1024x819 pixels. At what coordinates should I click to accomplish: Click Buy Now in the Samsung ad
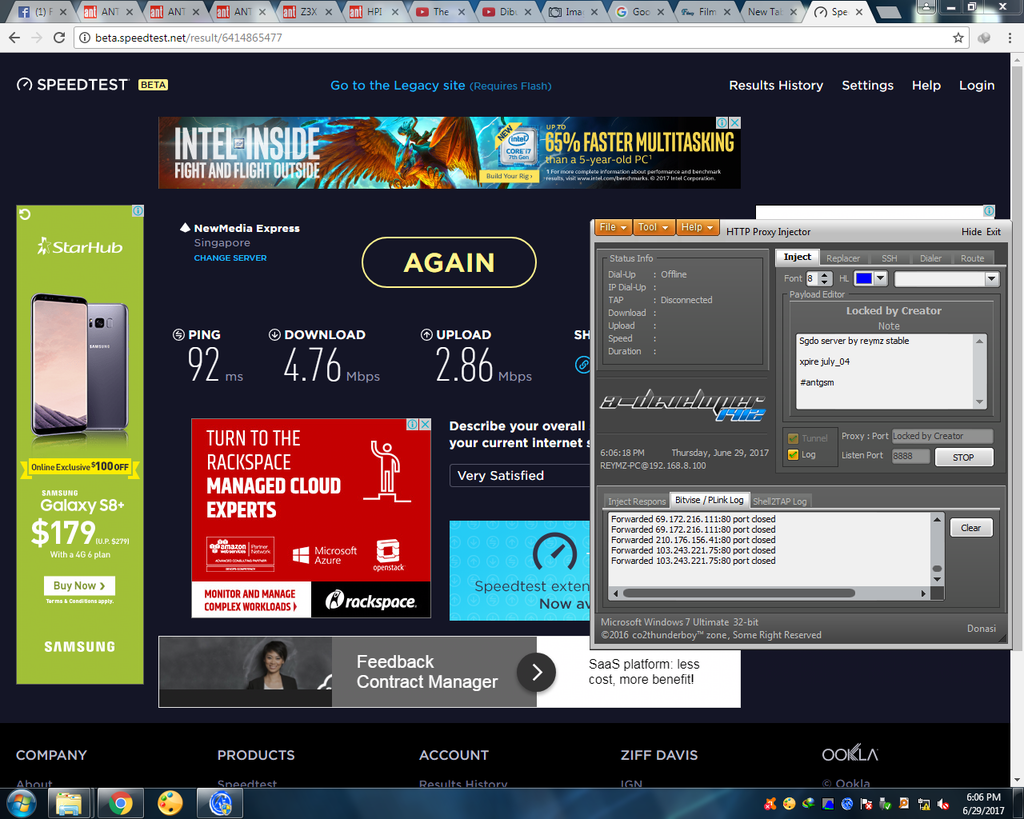[80, 586]
